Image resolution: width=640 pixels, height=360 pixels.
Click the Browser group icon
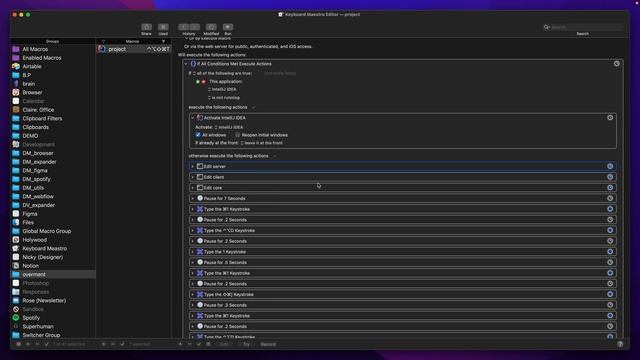tap(16, 92)
